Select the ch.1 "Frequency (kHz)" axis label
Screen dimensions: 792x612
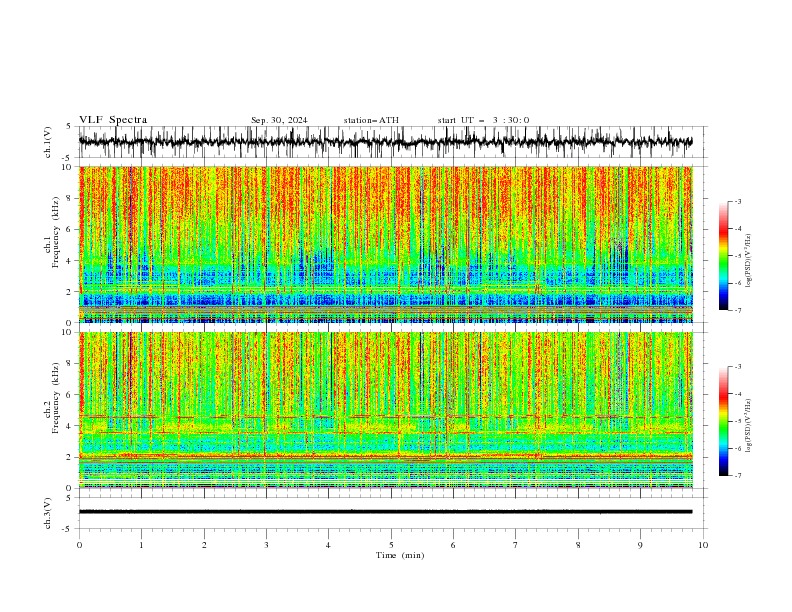tap(55, 233)
